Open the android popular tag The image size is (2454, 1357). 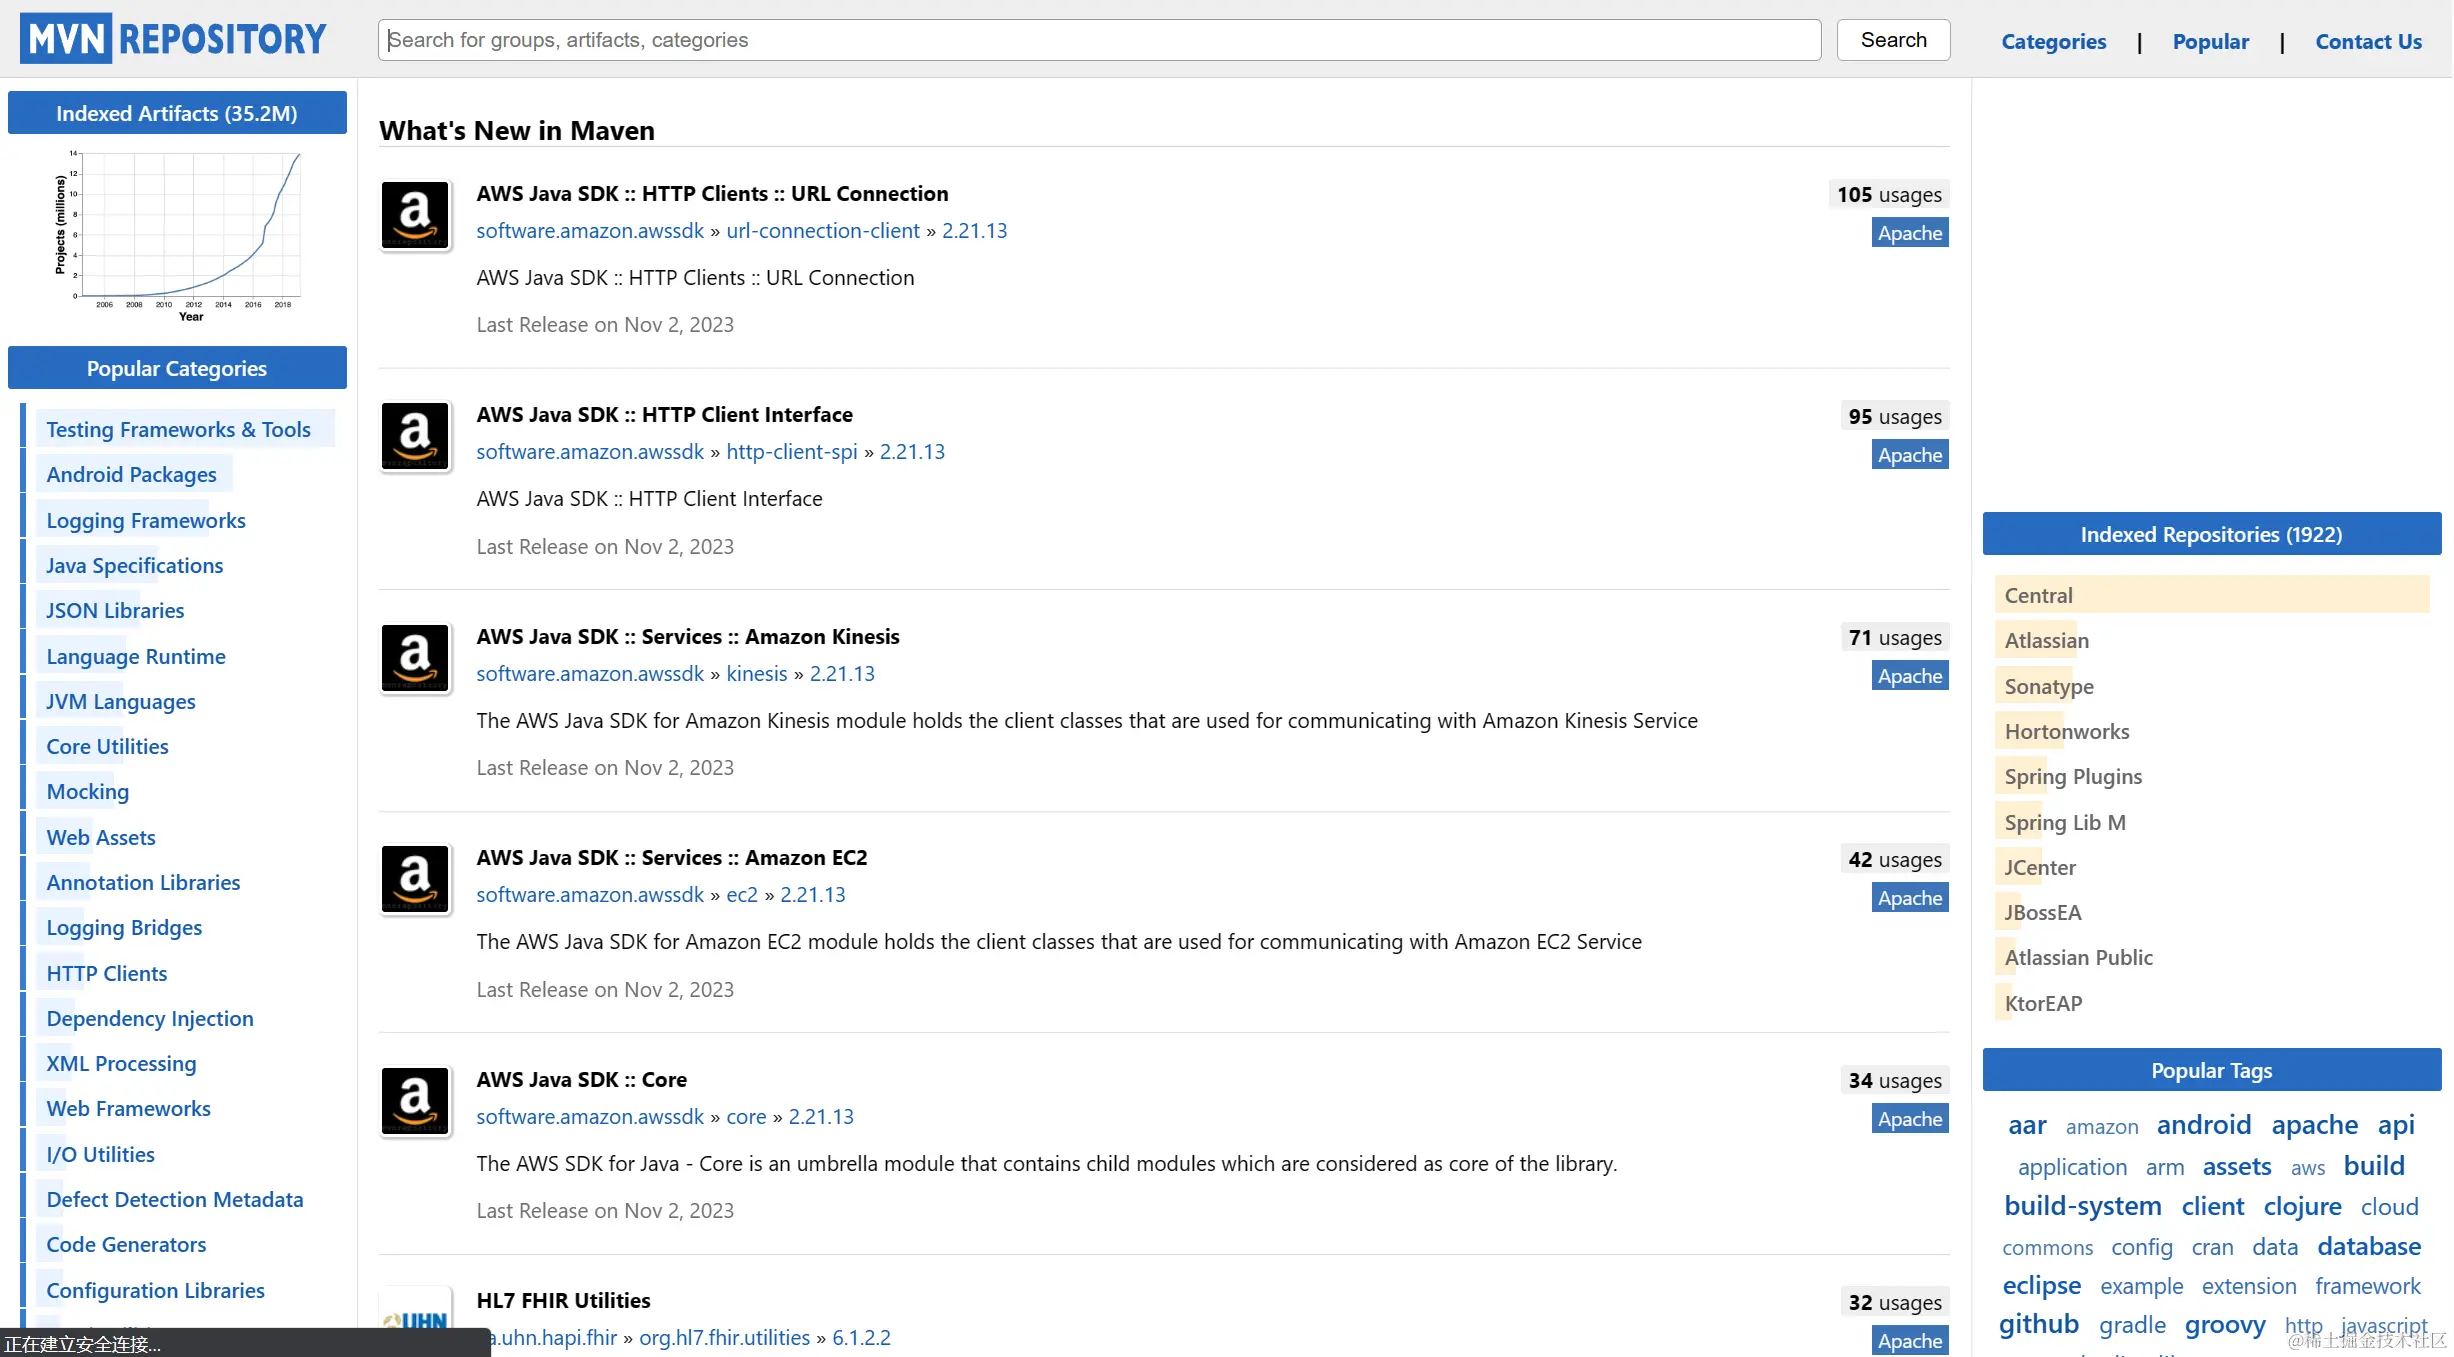2203,1125
